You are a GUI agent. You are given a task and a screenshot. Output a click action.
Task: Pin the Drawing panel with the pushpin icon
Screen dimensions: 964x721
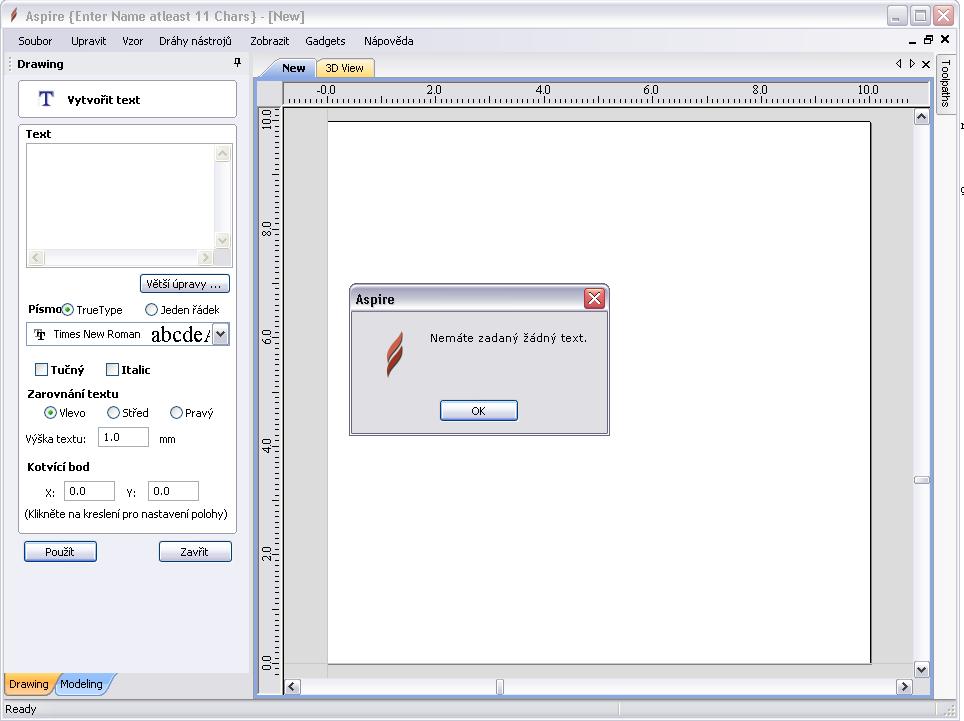pyautogui.click(x=237, y=63)
